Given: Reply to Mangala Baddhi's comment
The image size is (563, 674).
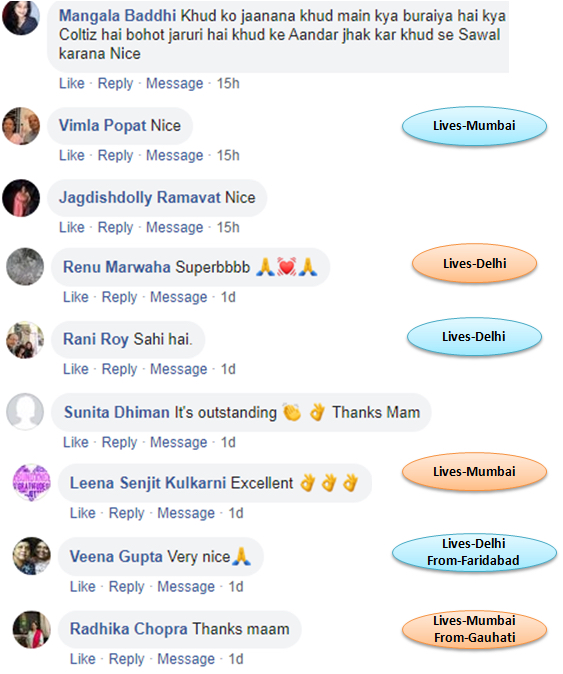Looking at the screenshot, I should pos(115,83).
